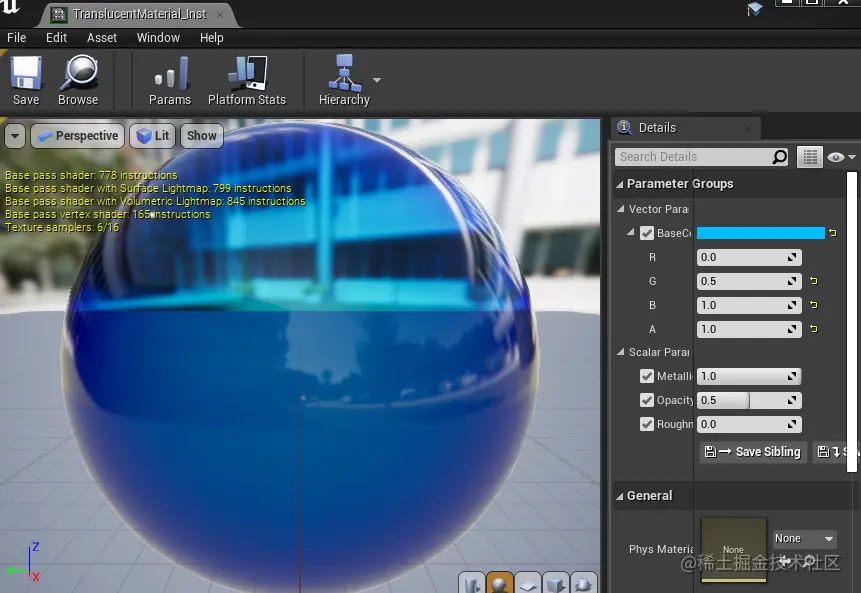Close the TranslucentMaterial_Inst tab
Viewport: 861px width, 593px height.
click(x=220, y=15)
